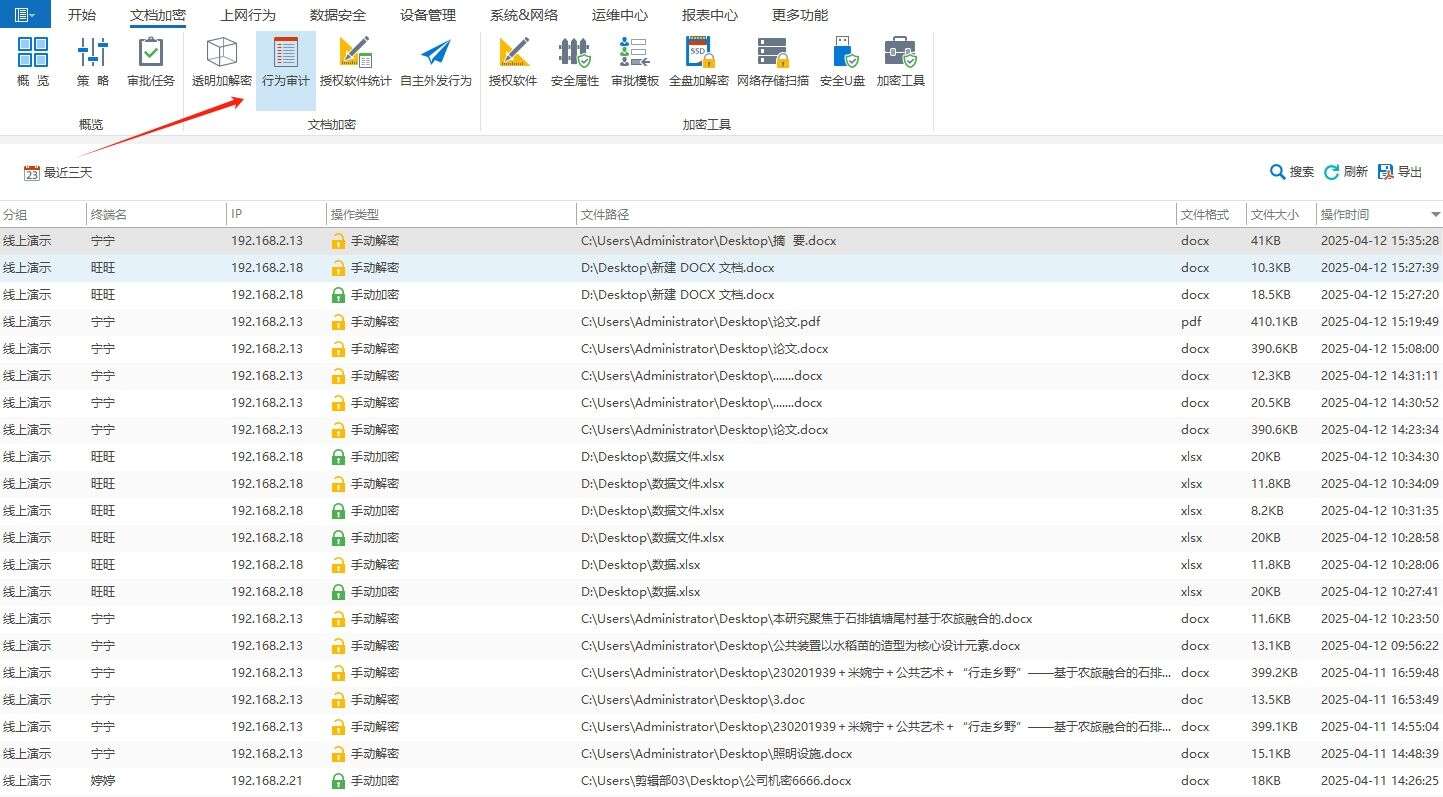打开网络存储扫描

tap(775, 62)
